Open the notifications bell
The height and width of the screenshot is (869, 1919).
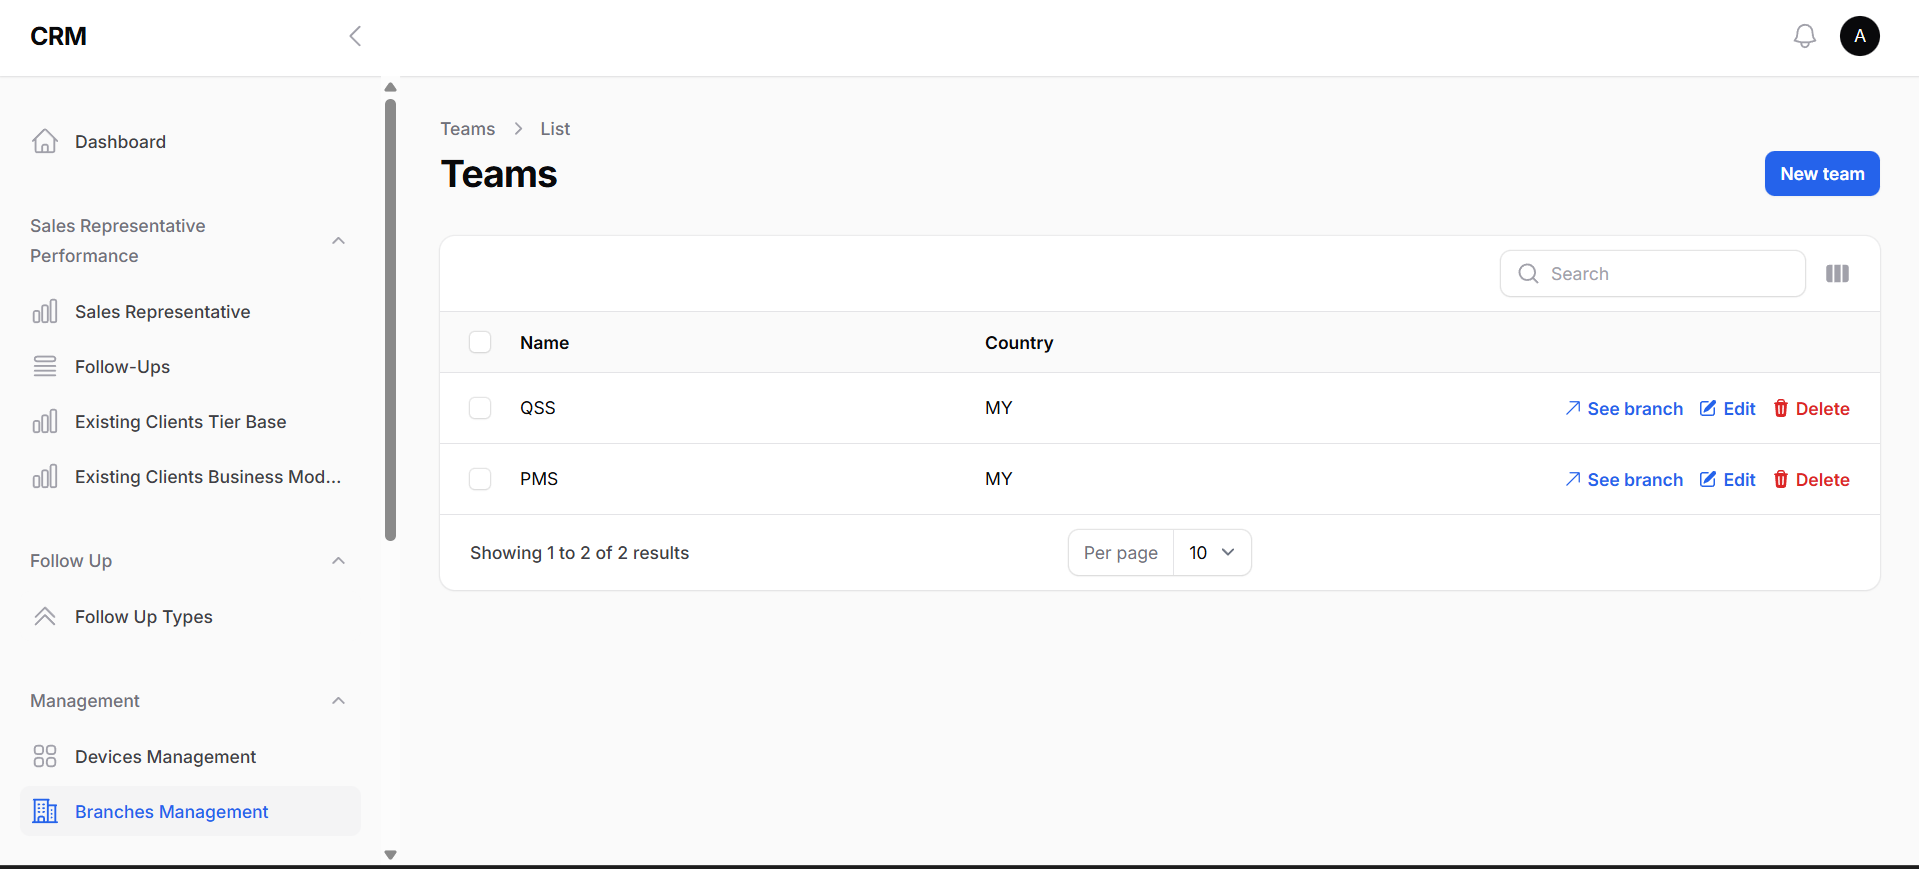1805,35
